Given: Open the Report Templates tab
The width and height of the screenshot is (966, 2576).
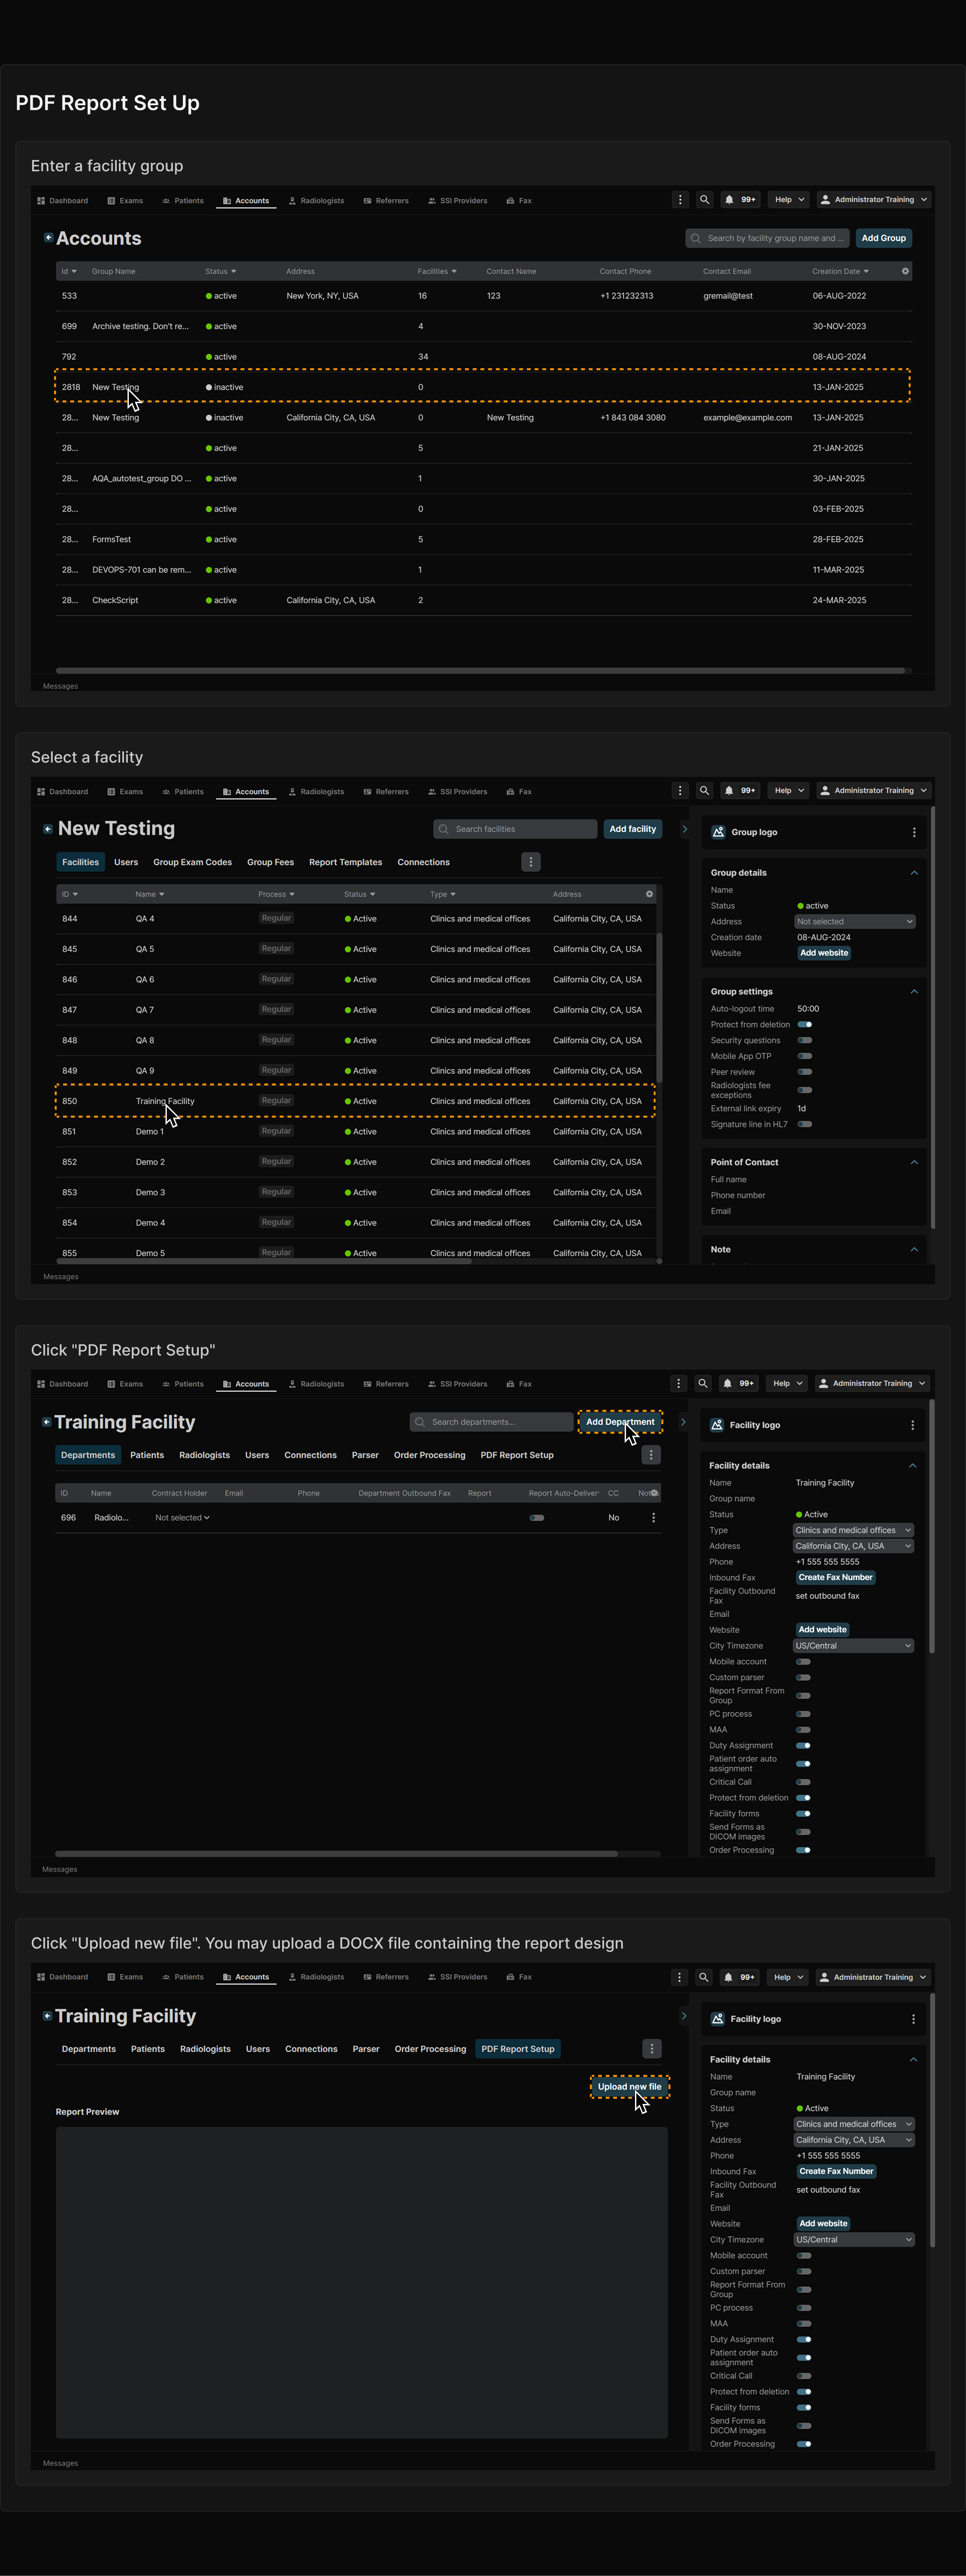Looking at the screenshot, I should pyautogui.click(x=345, y=862).
